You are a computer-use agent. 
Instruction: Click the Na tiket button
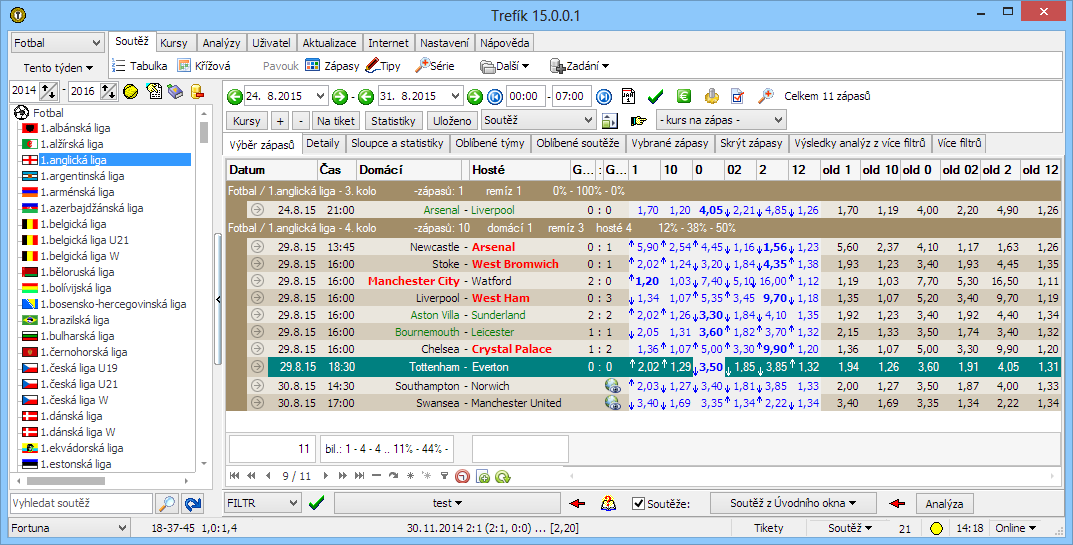336,121
